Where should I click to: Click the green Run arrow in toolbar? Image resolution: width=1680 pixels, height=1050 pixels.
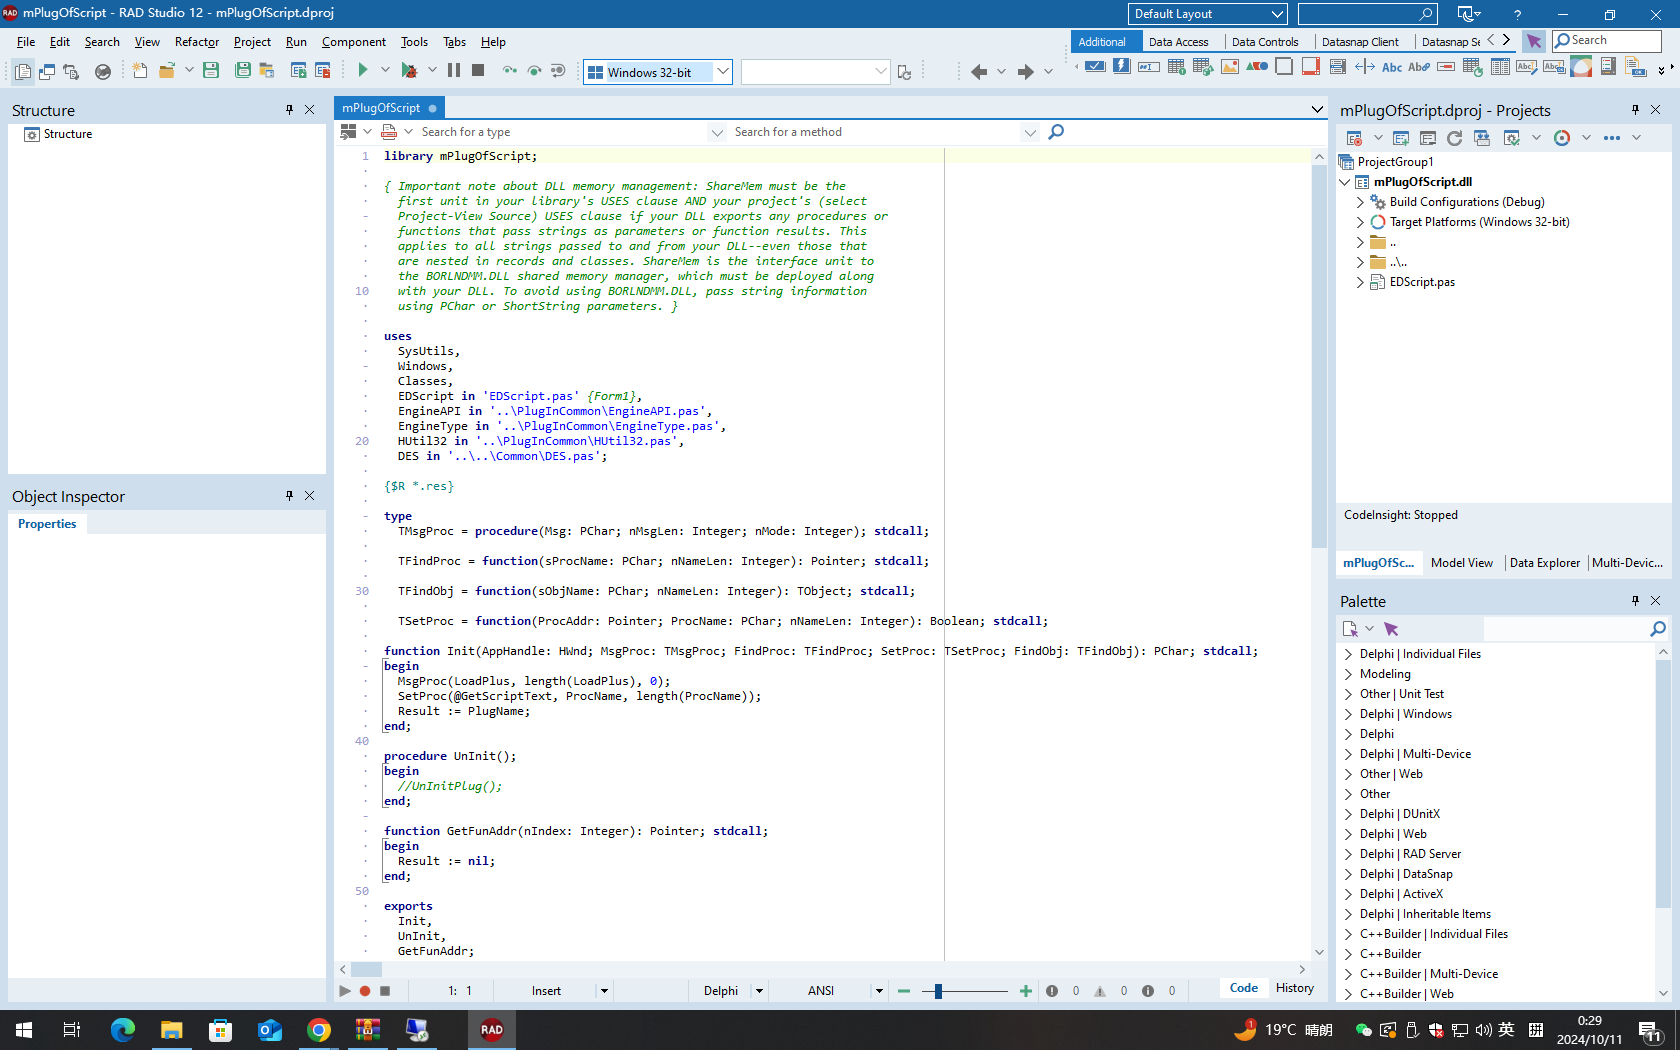363,70
